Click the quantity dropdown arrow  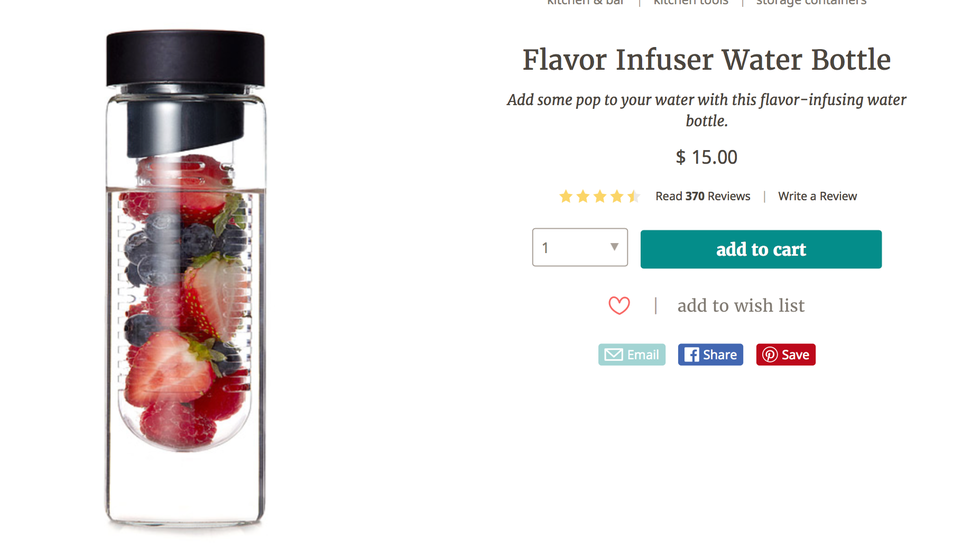tap(614, 248)
